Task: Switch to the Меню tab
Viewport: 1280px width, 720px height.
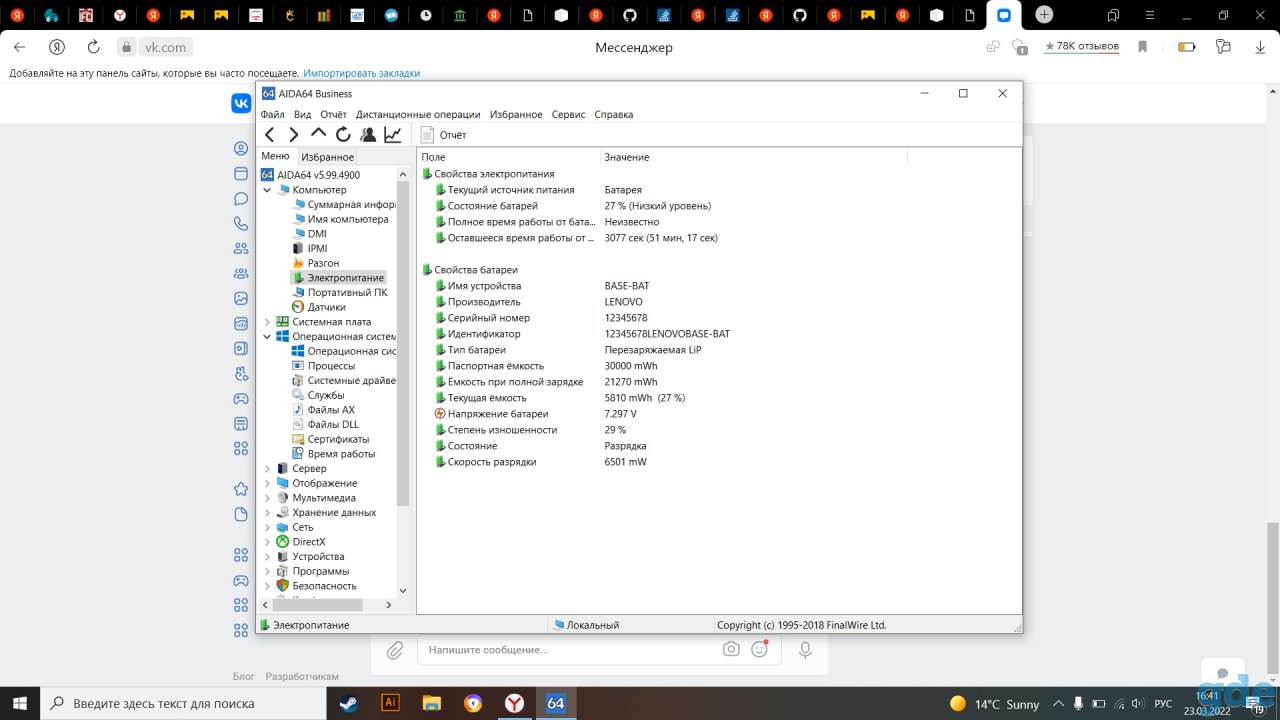Action: click(x=275, y=156)
